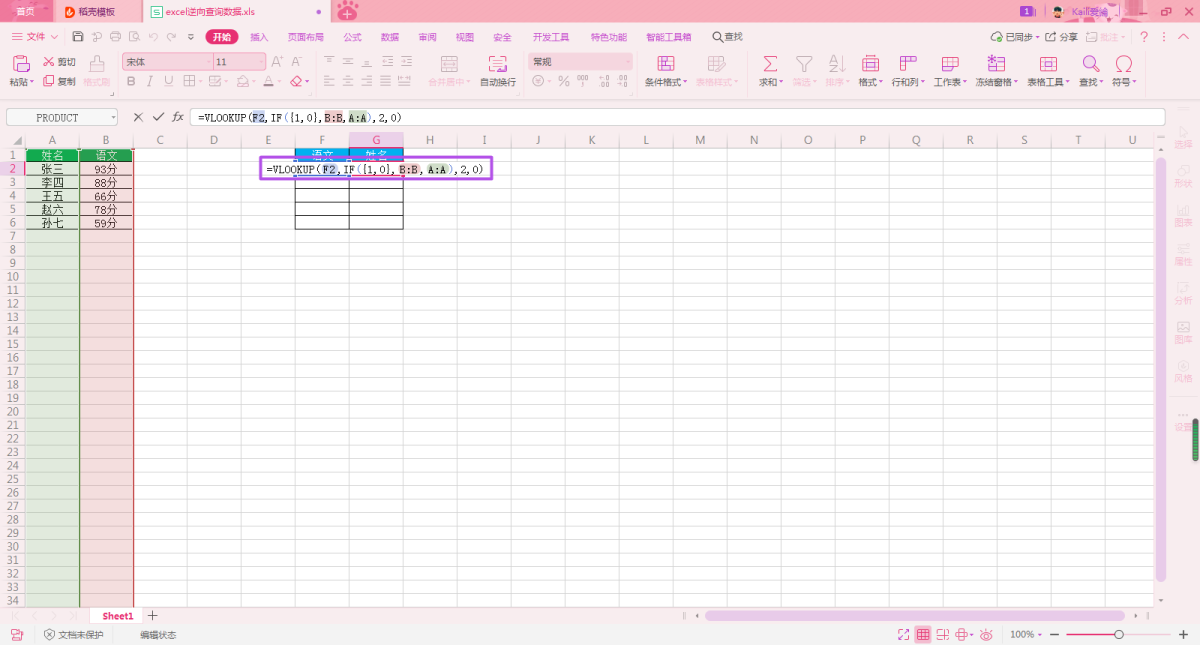Toggle eye-protection mode in status bar
The image size is (1200, 645).
coord(986,634)
